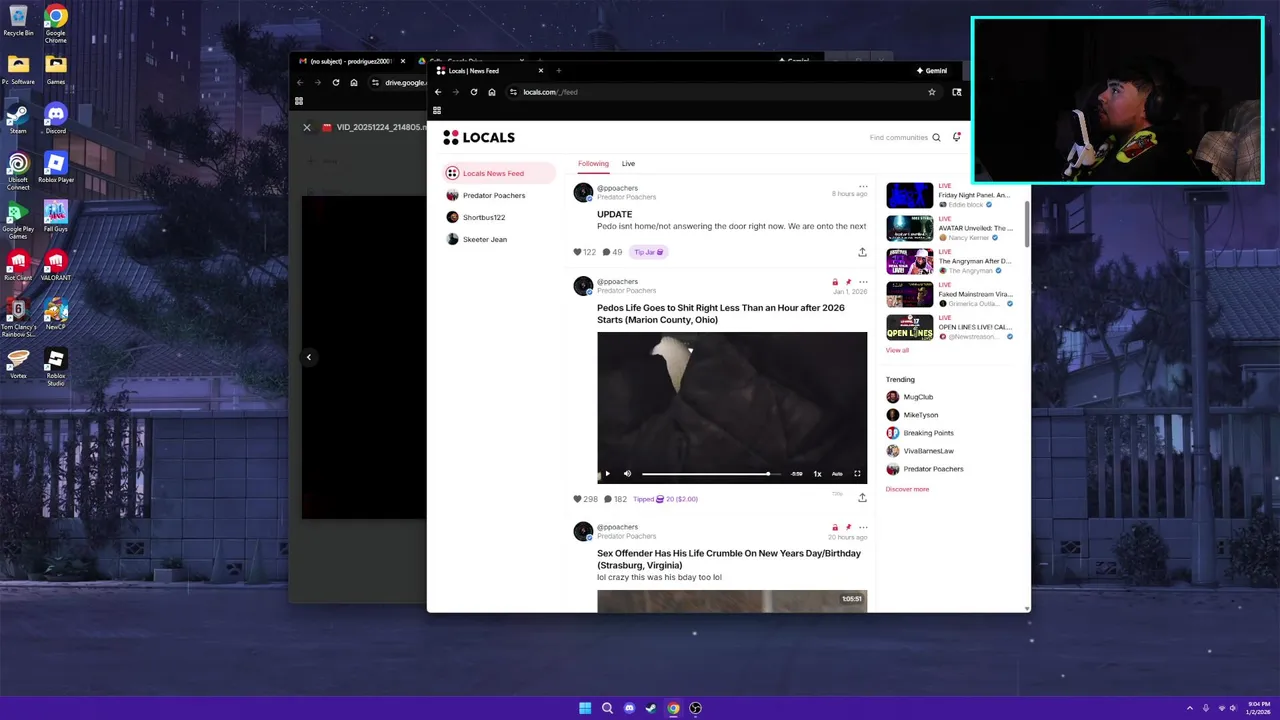The image size is (1280, 720).
Task: Open the Discord desktop shortcut
Action: [x=56, y=118]
